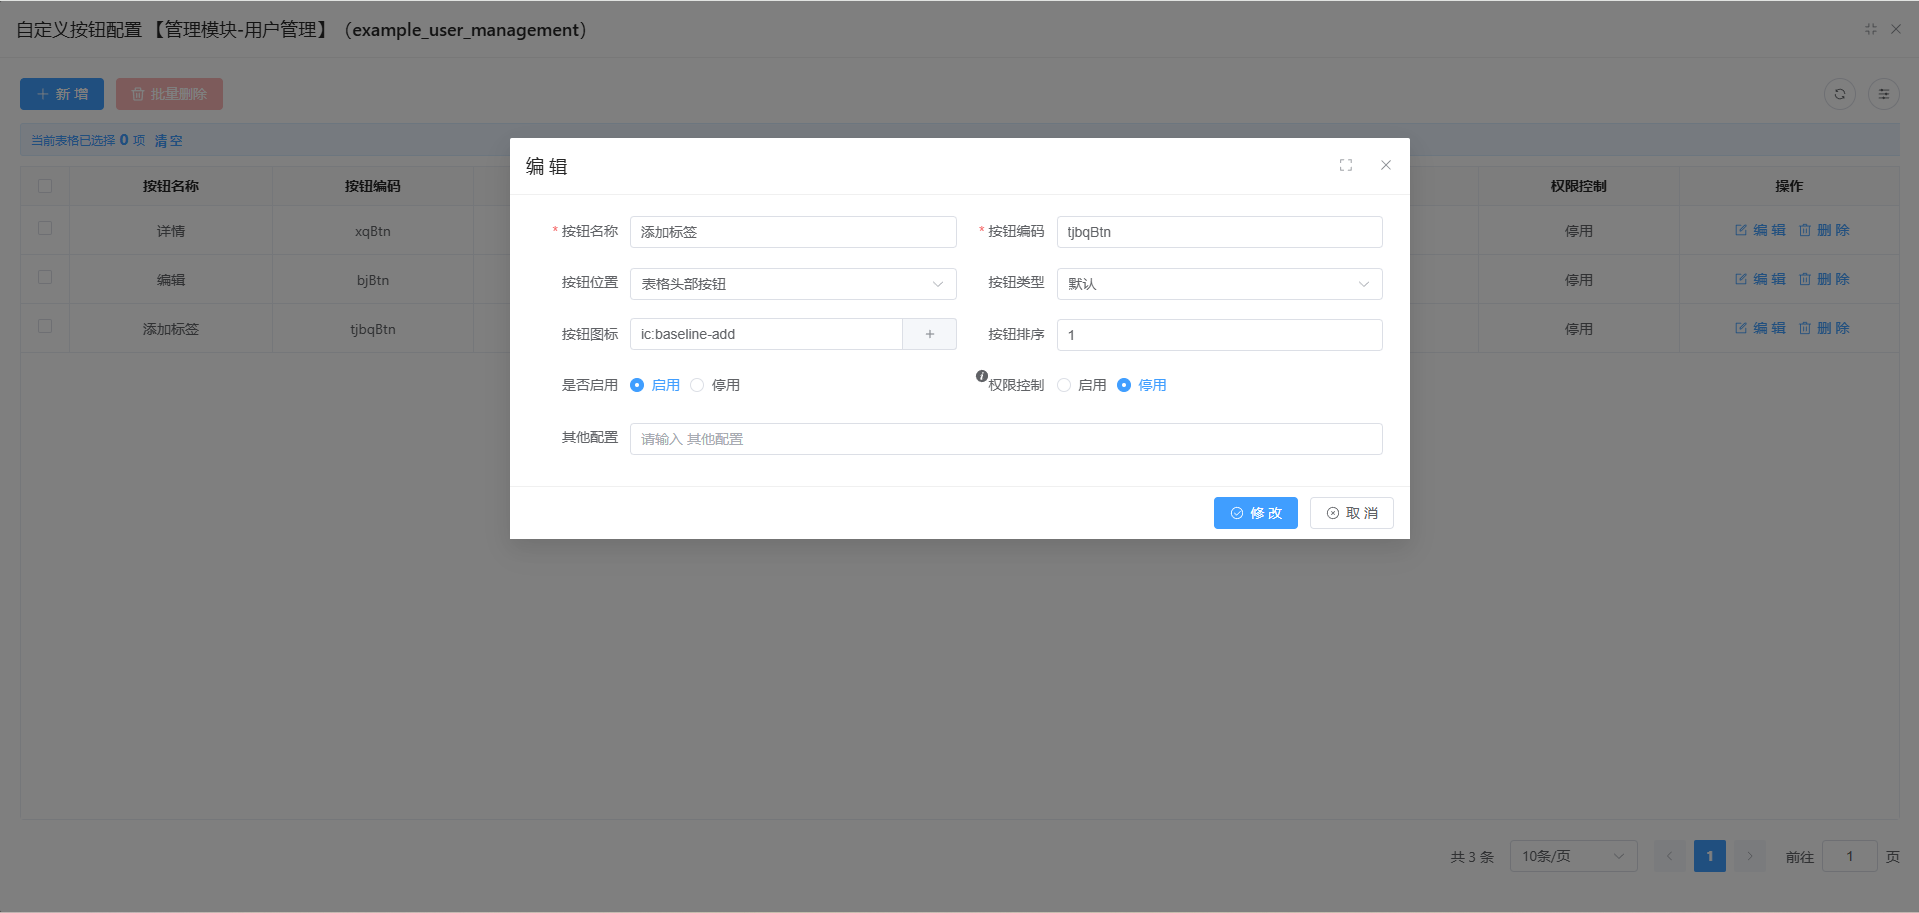Open the column settings icon at top right
The image size is (1919, 913).
click(1884, 93)
